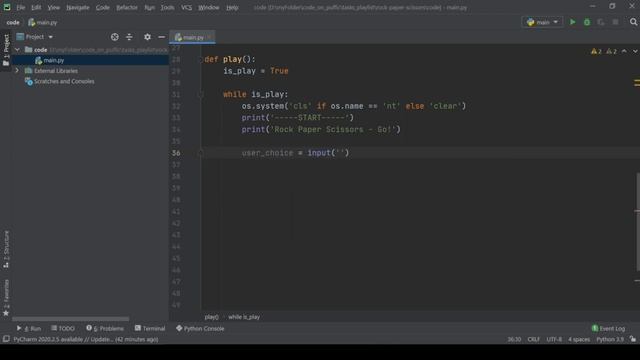Viewport: 640px width, 360px height.
Task: Jump to next highlighted error arrow
Action: pyautogui.click(x=635, y=51)
